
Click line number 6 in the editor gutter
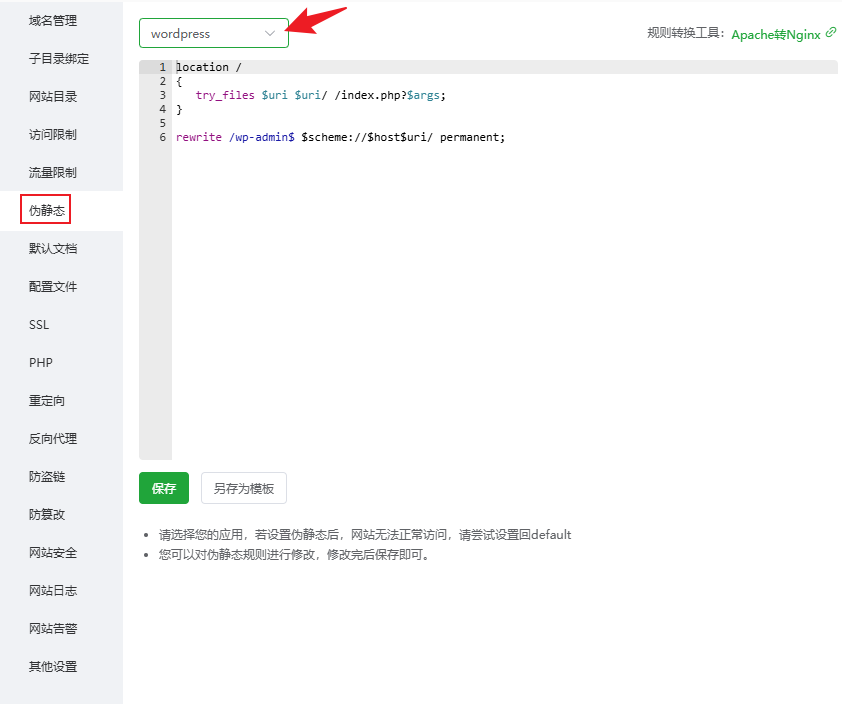point(162,137)
